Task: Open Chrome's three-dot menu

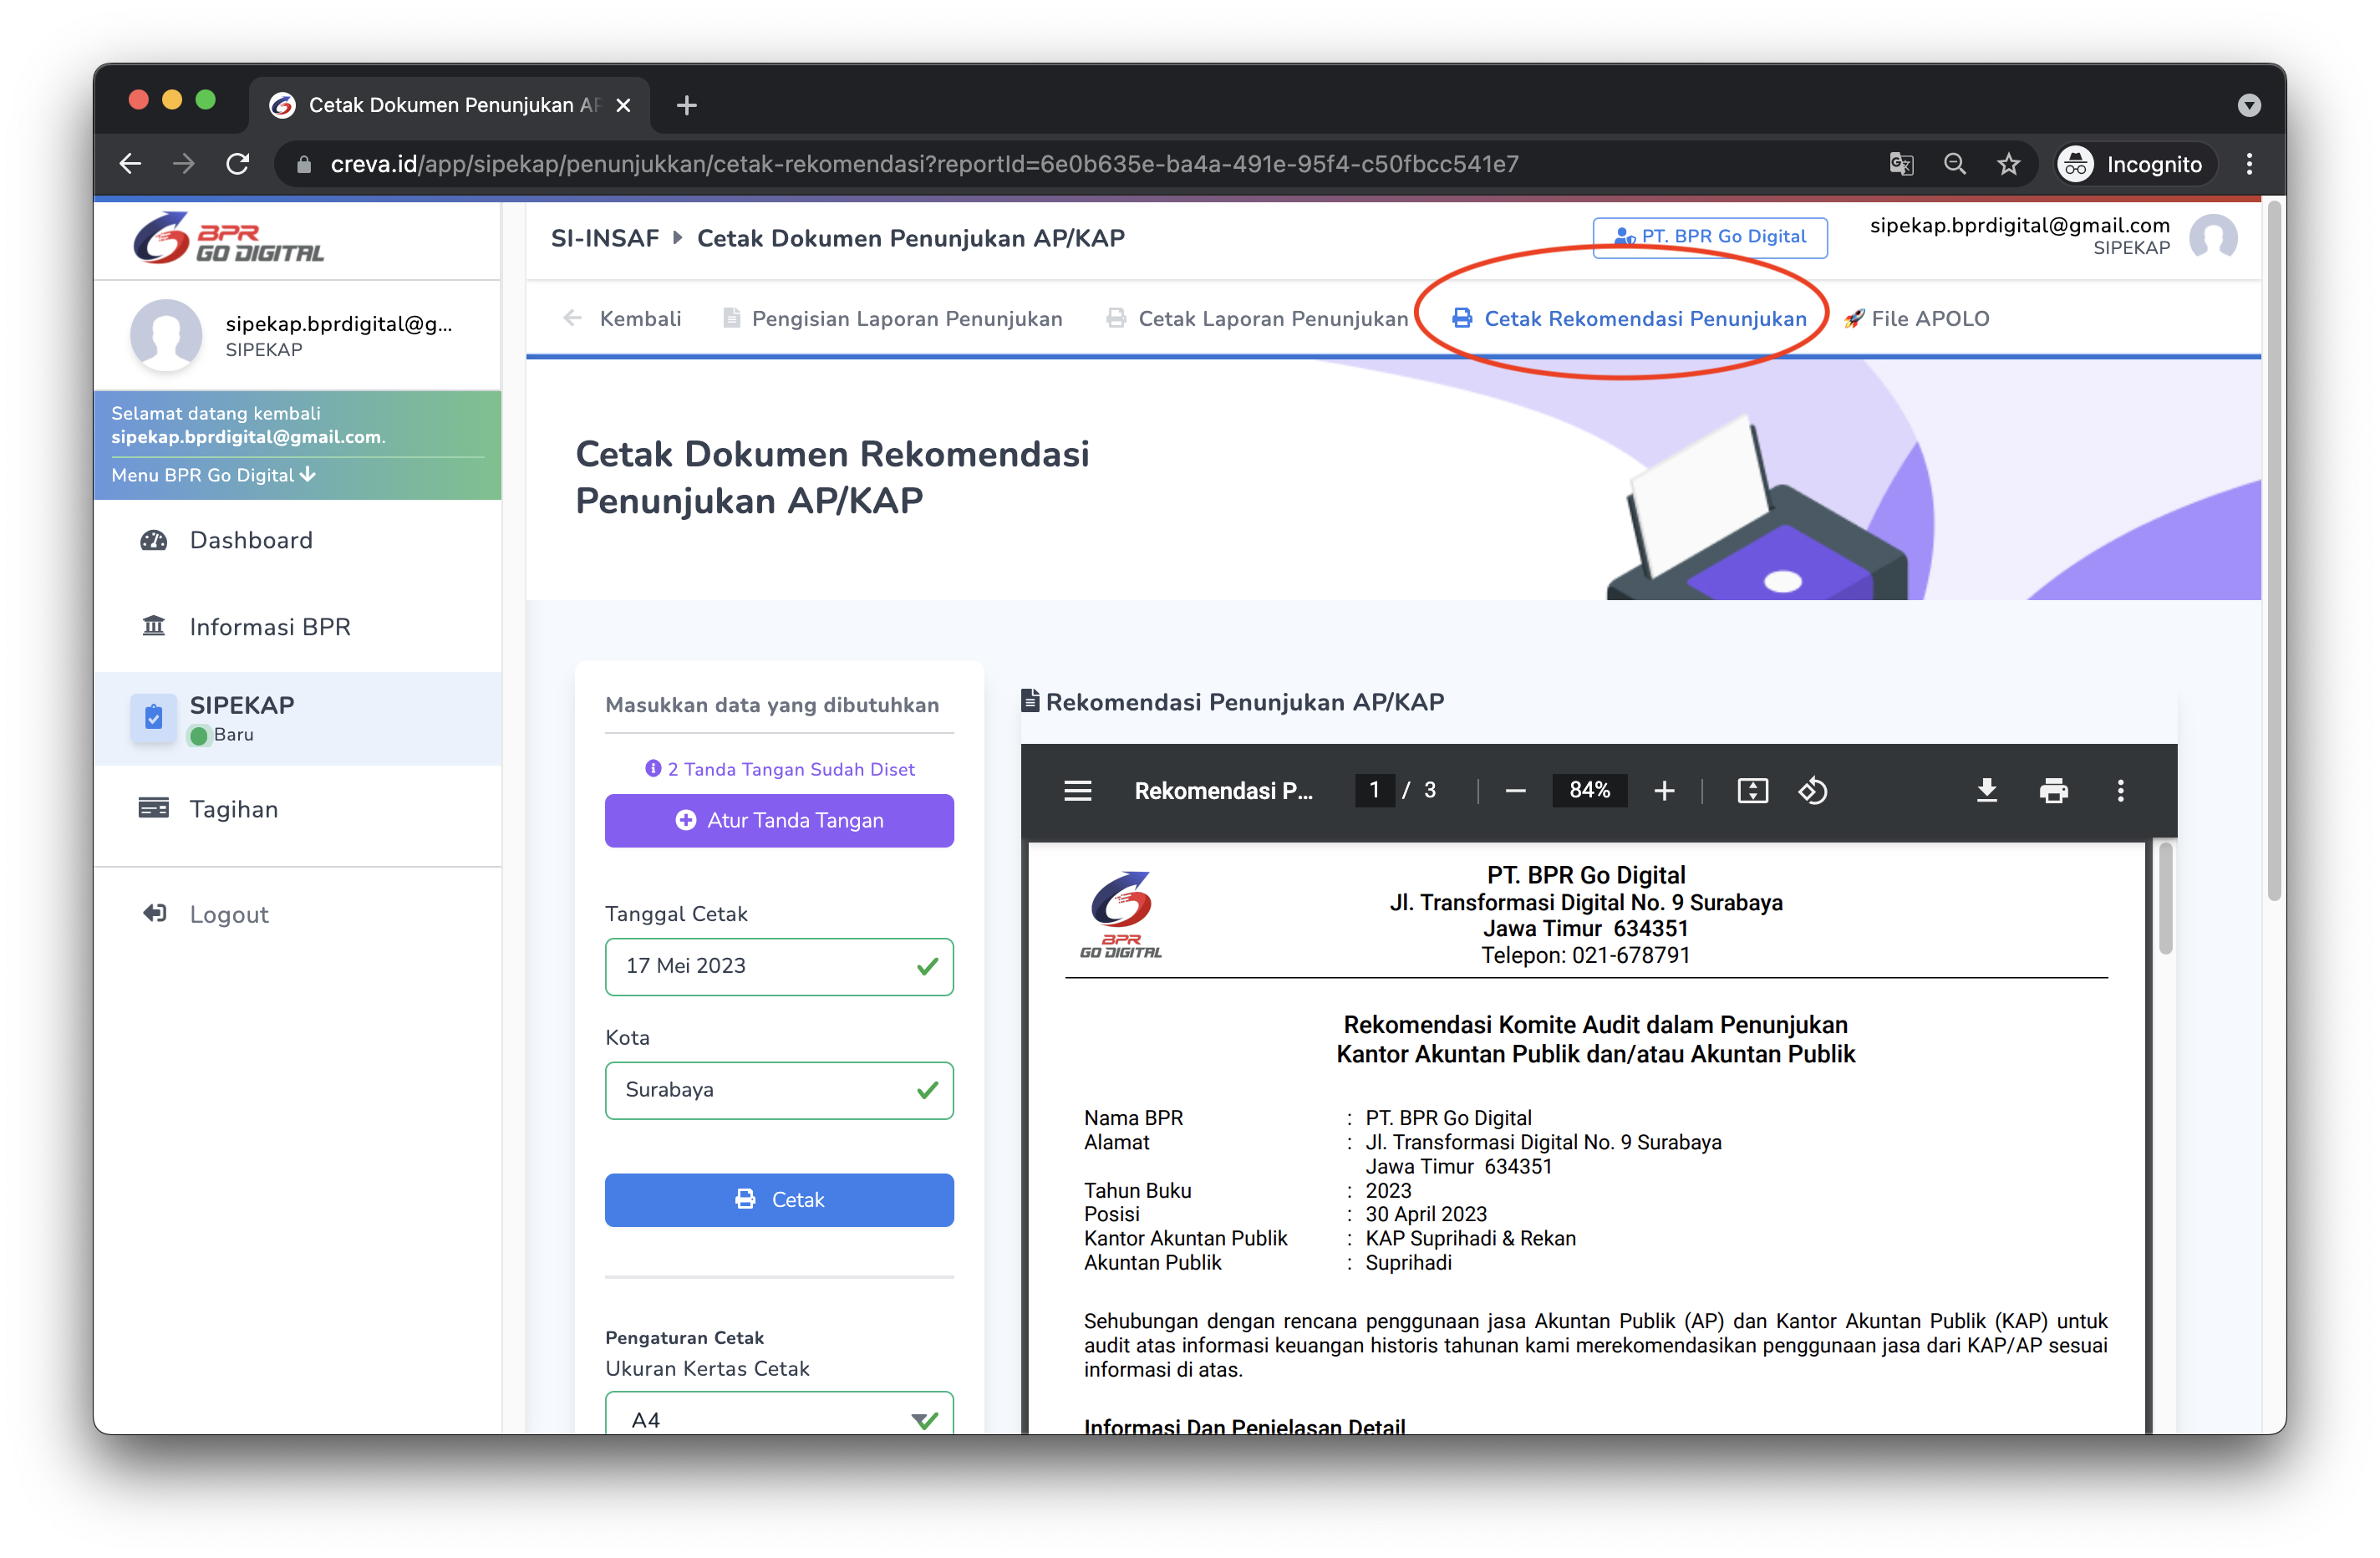Action: 2249,164
